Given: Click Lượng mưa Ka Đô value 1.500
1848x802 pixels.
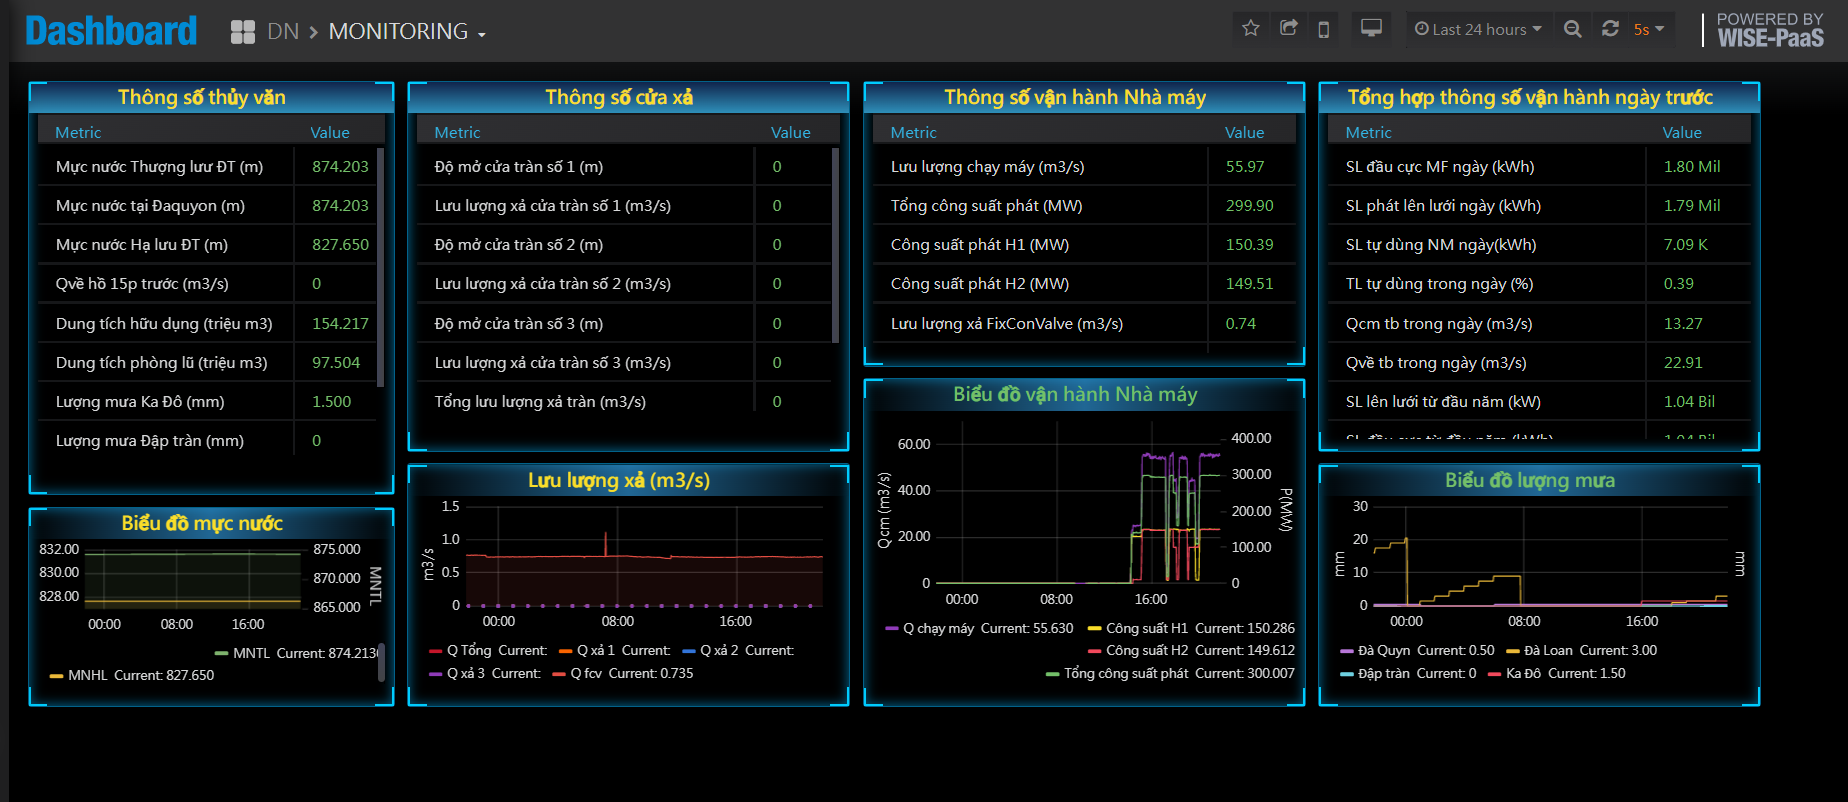Looking at the screenshot, I should pos(331,401).
